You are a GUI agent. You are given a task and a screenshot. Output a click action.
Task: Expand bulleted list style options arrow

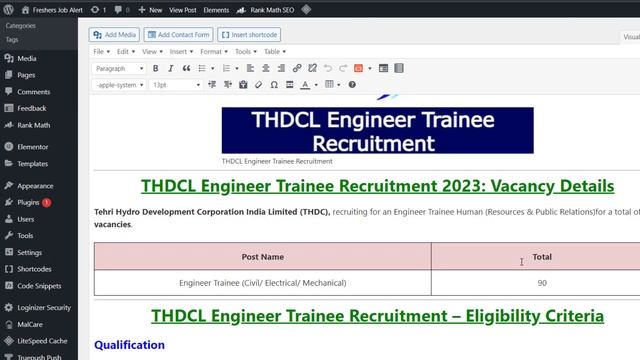coord(213,69)
